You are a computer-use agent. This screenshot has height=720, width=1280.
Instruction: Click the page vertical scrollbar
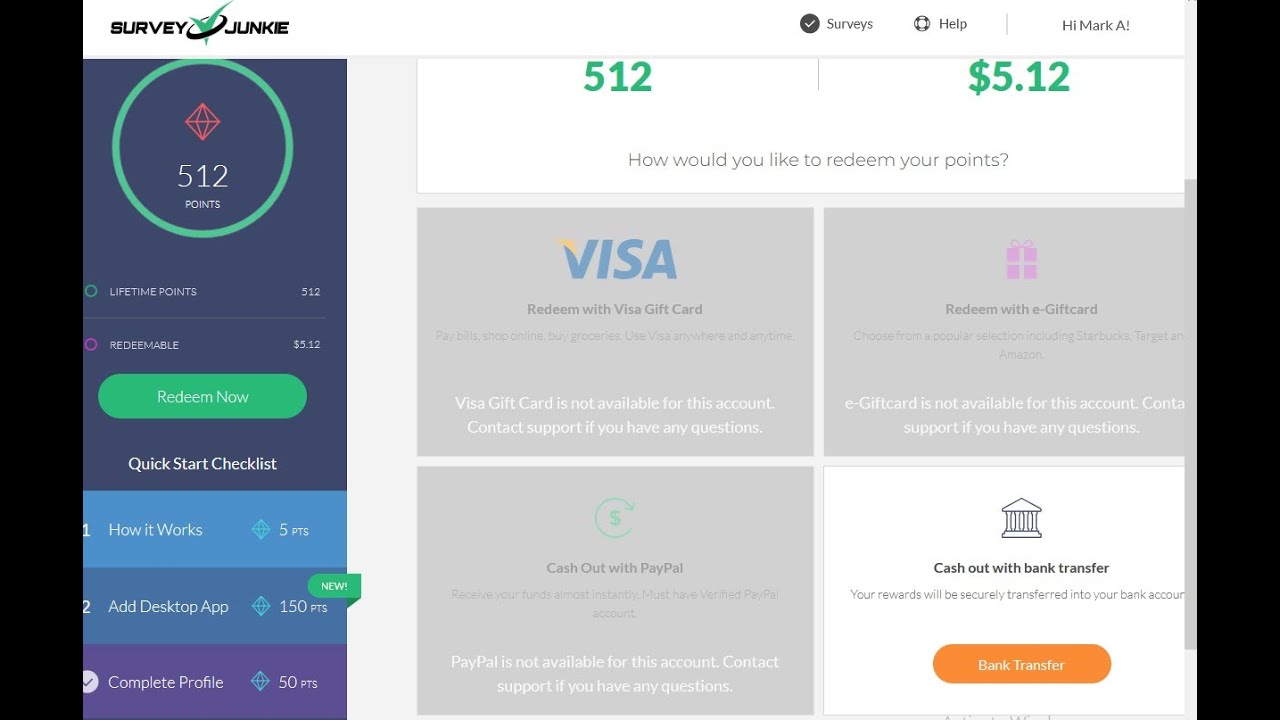1190,400
